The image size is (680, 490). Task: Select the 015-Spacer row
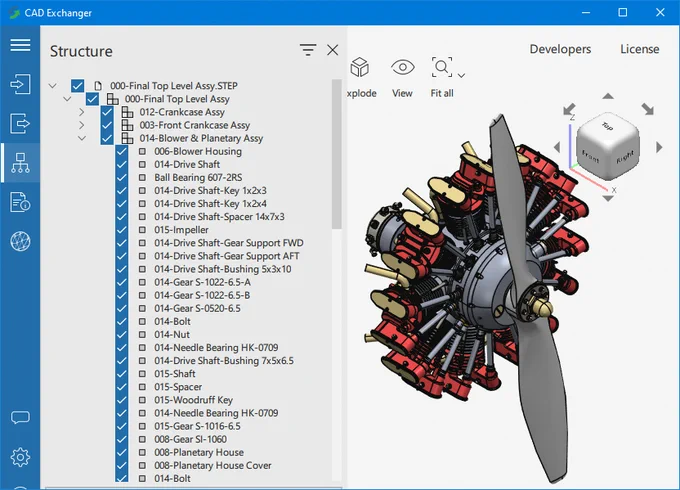pyautogui.click(x=178, y=387)
